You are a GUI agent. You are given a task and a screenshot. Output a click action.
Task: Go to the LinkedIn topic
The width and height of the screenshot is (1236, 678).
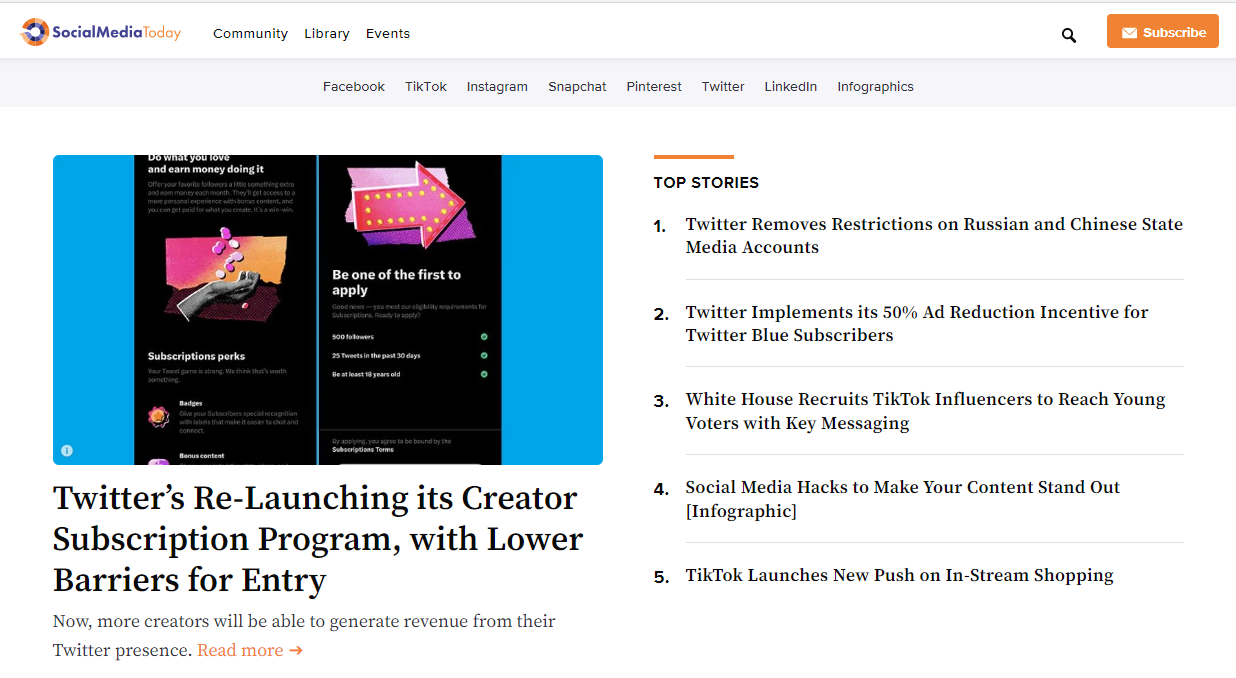(791, 86)
